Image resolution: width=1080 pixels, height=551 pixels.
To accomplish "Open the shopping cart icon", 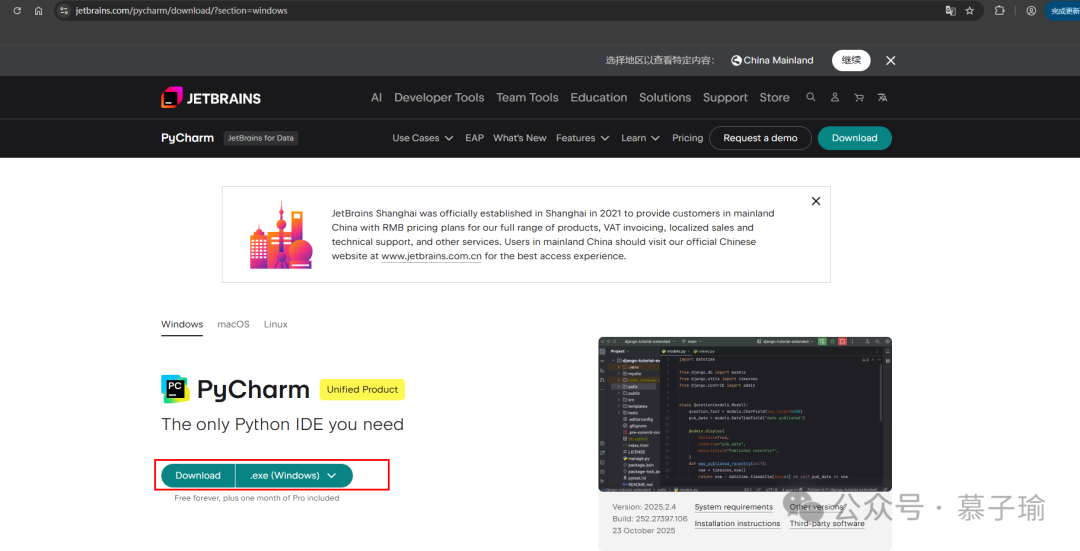I will pos(859,97).
